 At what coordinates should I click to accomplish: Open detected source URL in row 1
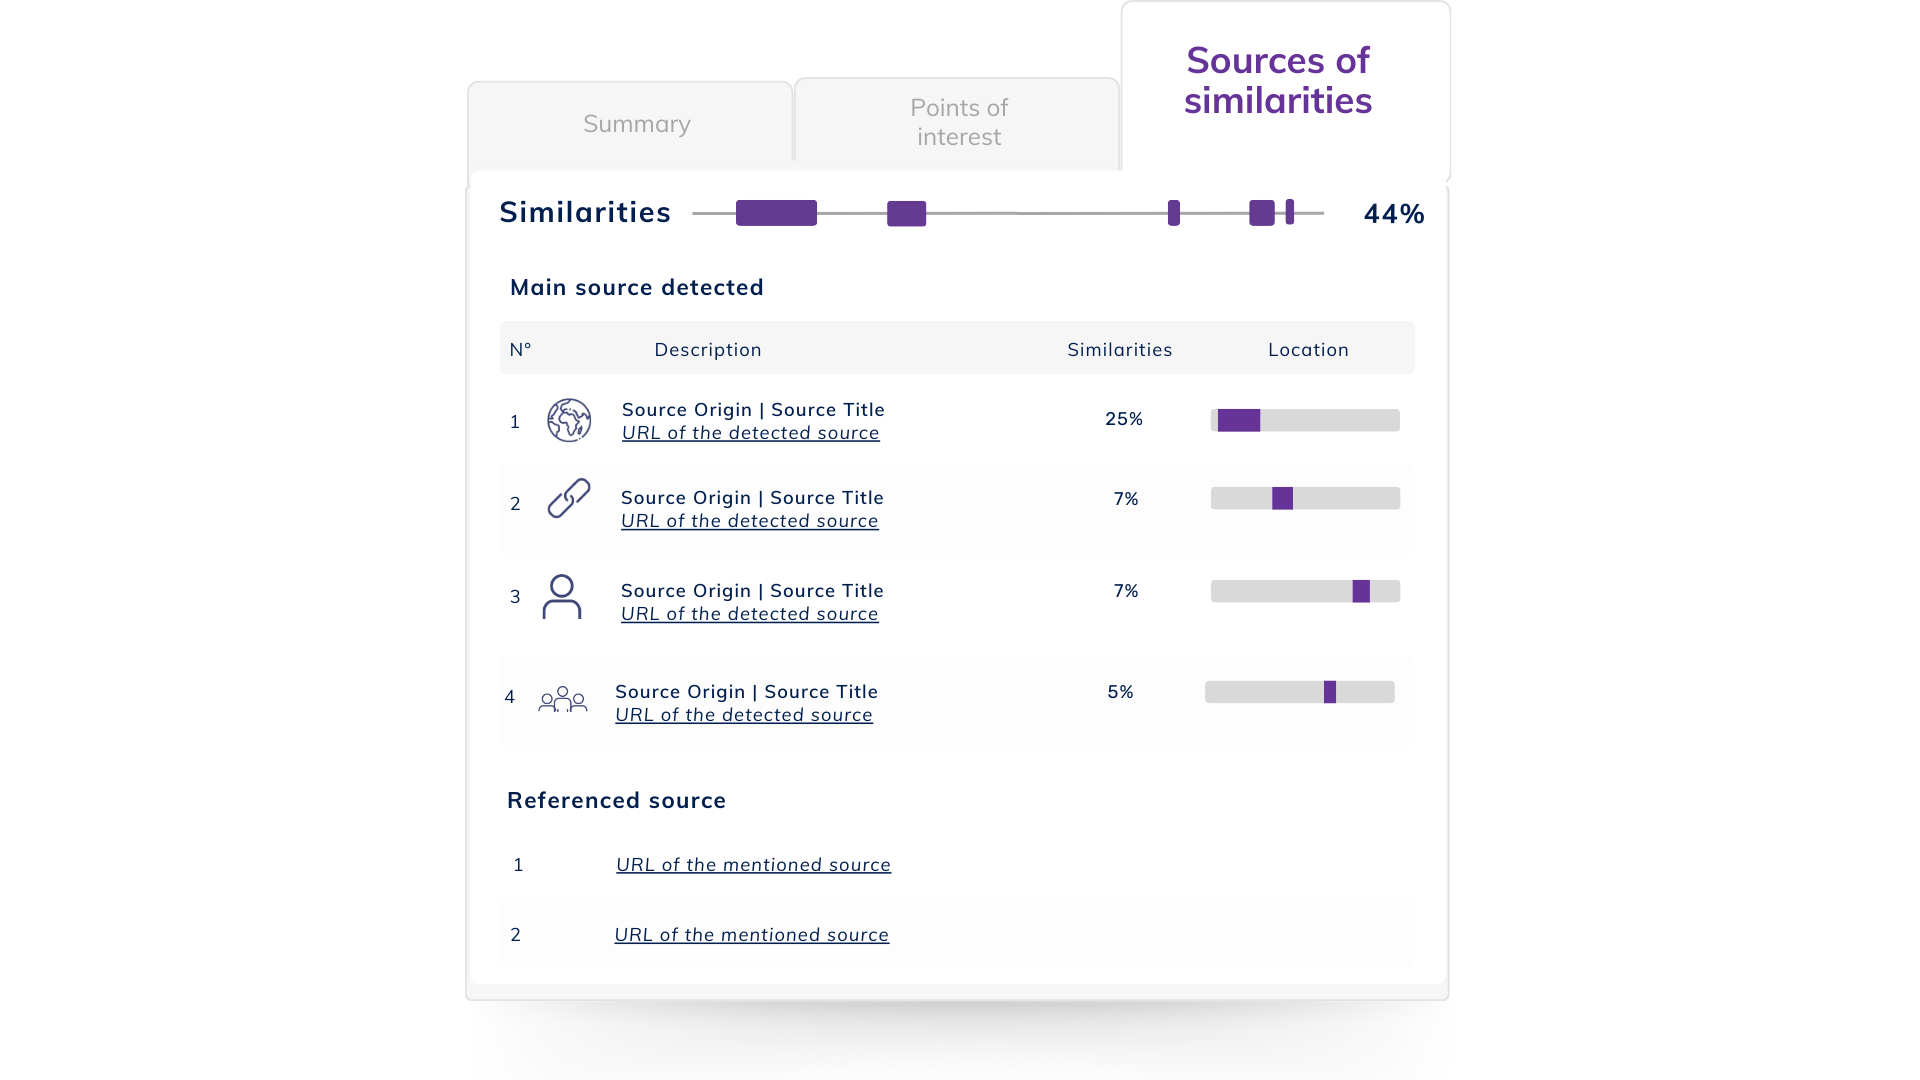pos(751,433)
